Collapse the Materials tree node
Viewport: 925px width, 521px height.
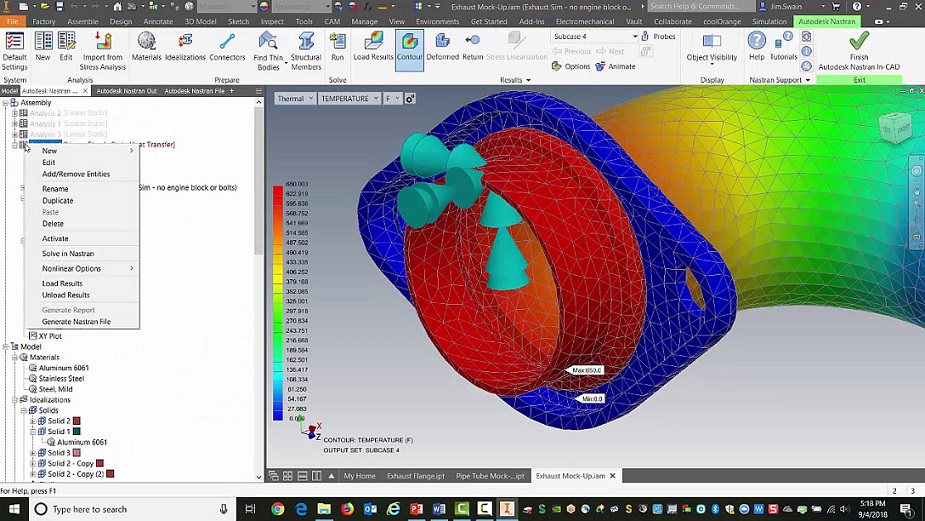click(15, 358)
